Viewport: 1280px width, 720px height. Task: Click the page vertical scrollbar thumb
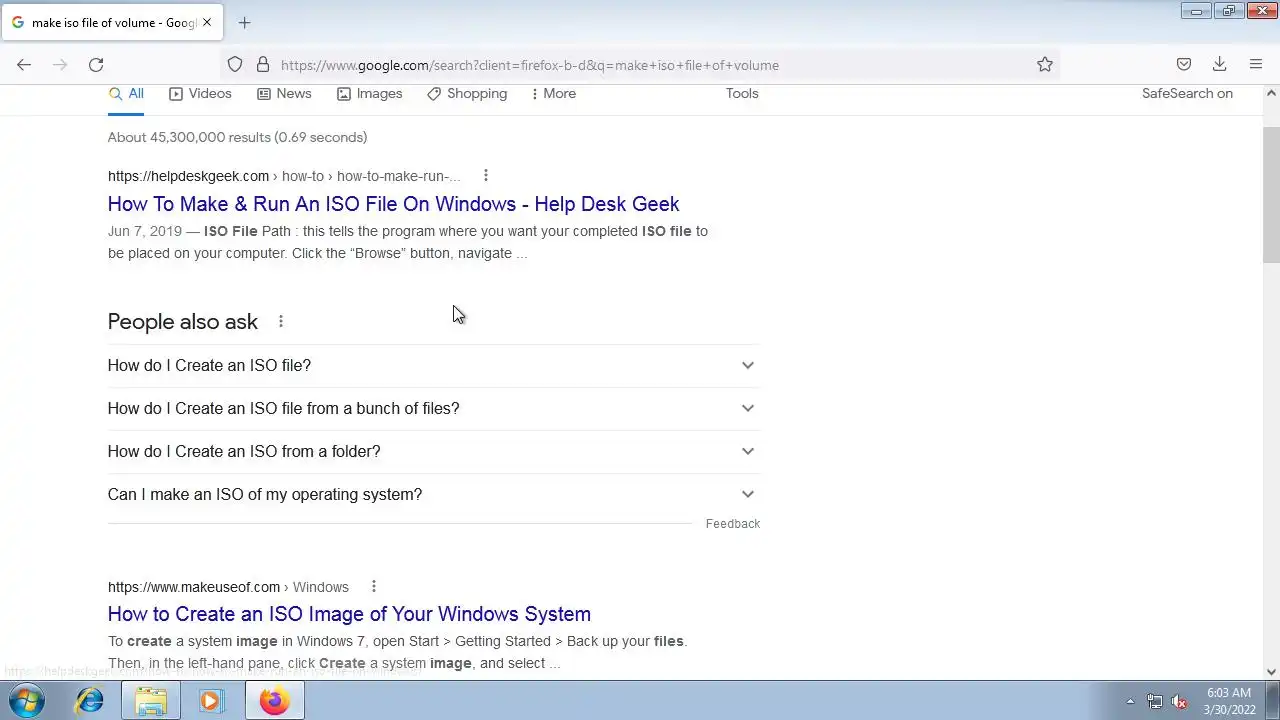point(1271,195)
